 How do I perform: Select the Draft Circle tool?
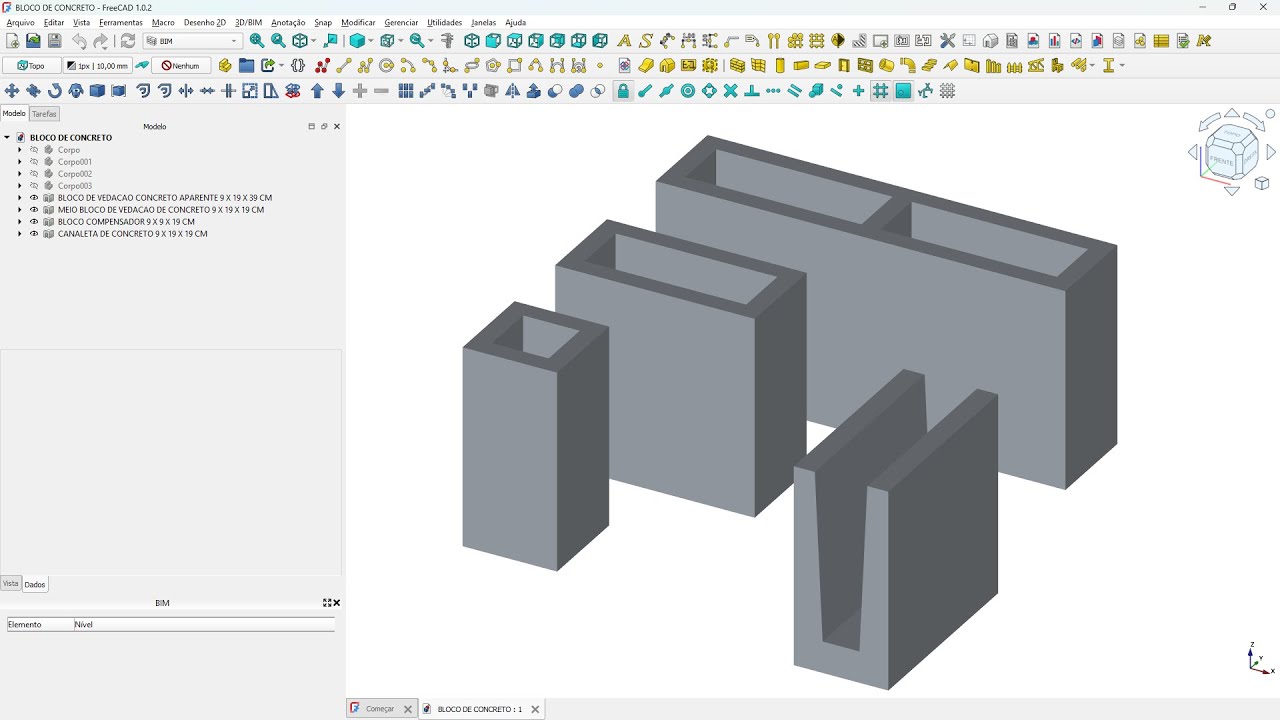pyautogui.click(x=386, y=65)
